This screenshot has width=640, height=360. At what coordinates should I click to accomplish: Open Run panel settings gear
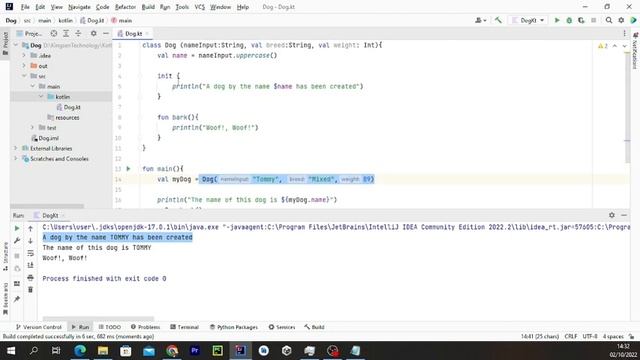coord(611,215)
